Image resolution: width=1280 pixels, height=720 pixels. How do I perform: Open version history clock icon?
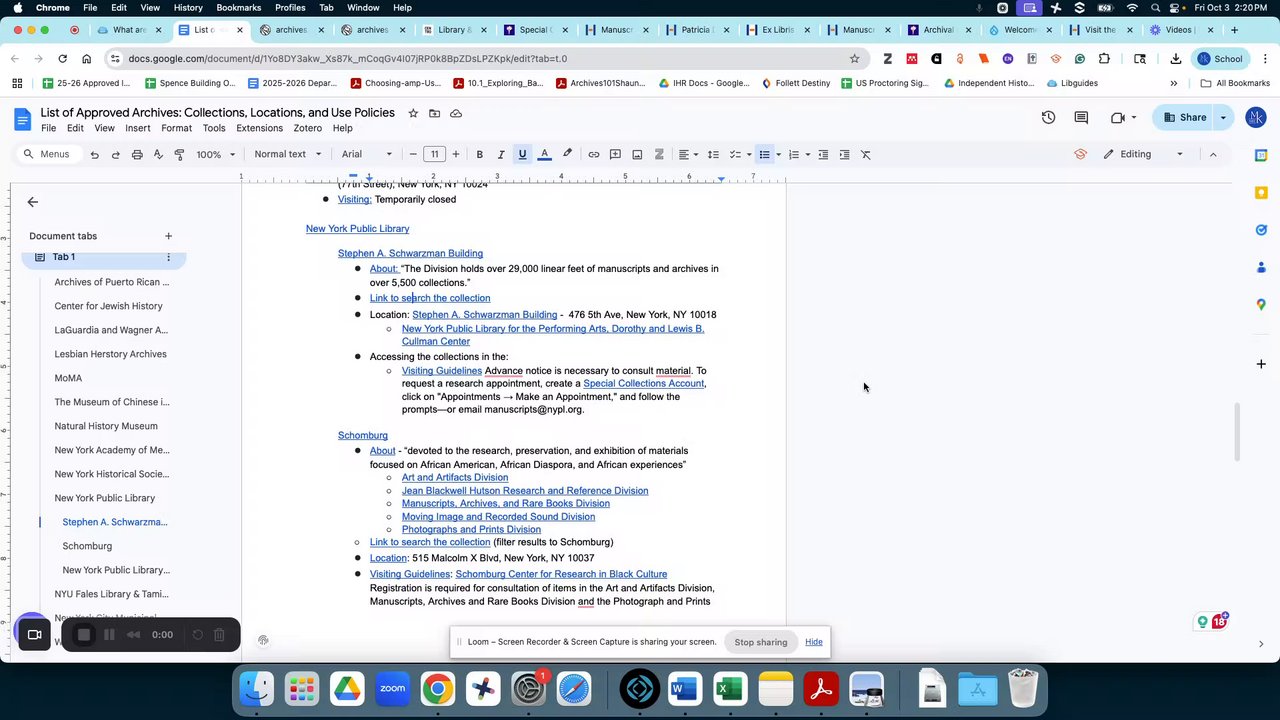1048,118
